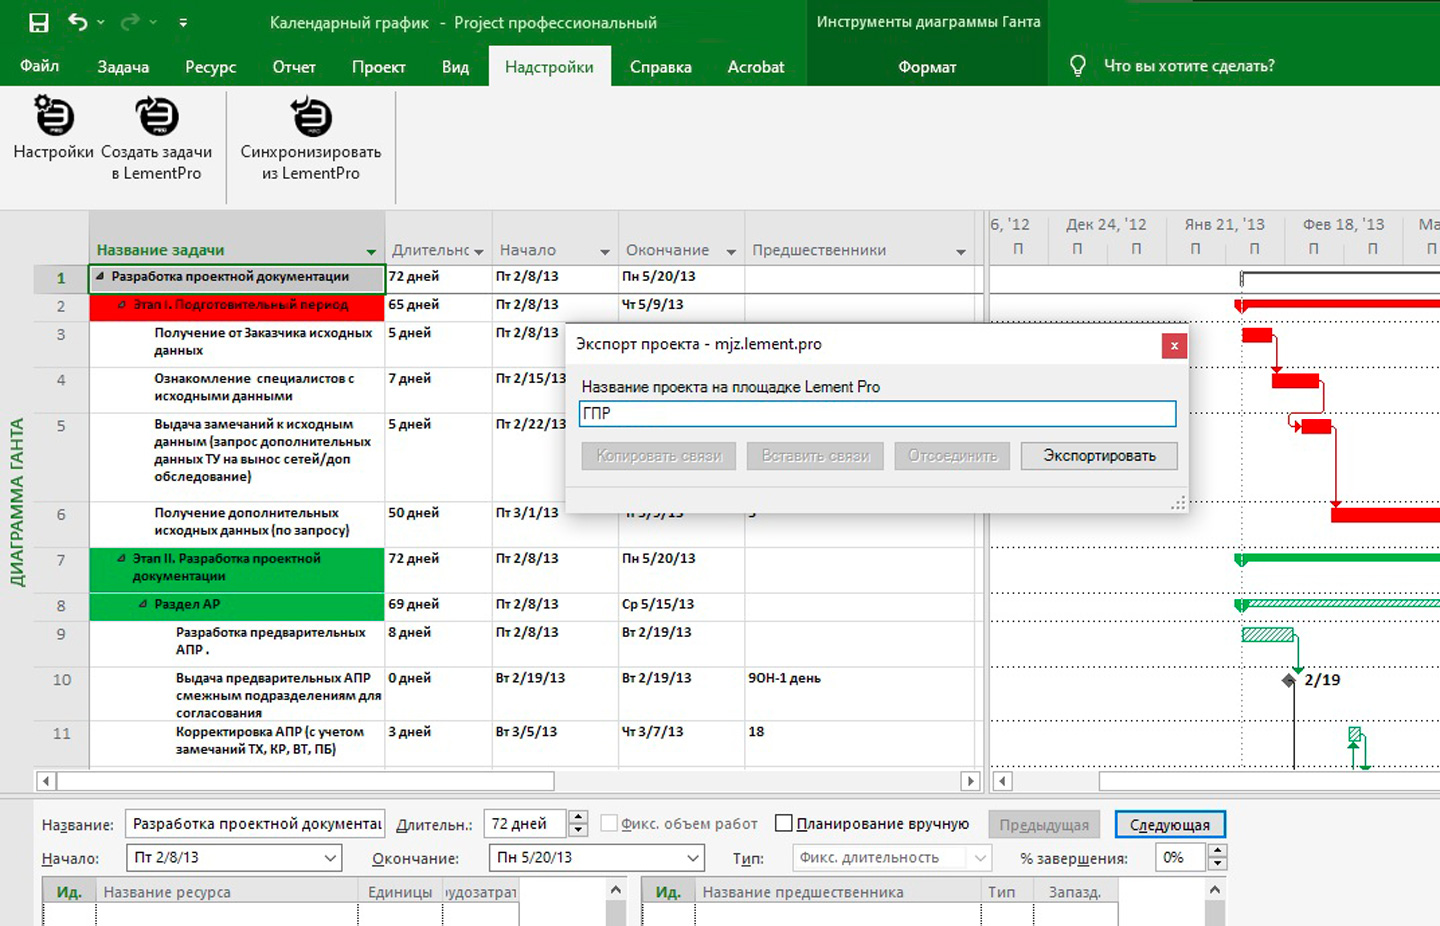Screen dimensions: 1440x926
Task: Enable the Фикс. объем работ checkbox
Action: (x=610, y=823)
